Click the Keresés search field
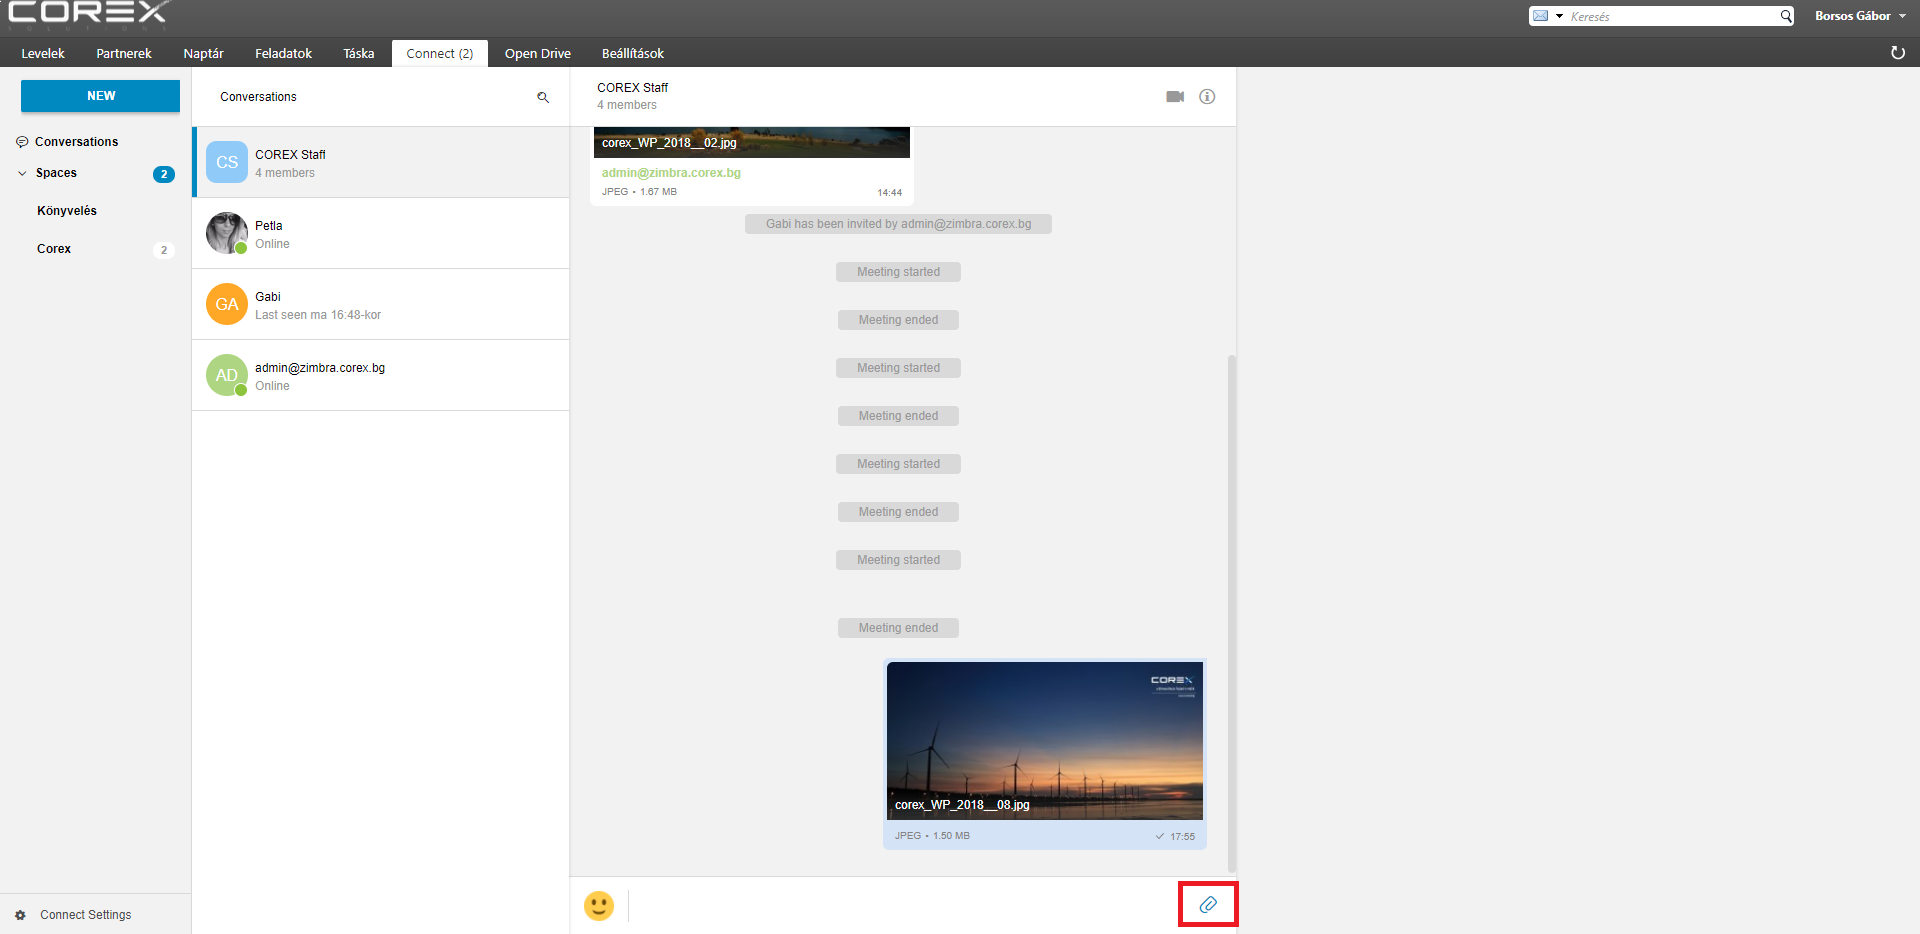Screen dimensions: 1920x934 tap(1672, 16)
